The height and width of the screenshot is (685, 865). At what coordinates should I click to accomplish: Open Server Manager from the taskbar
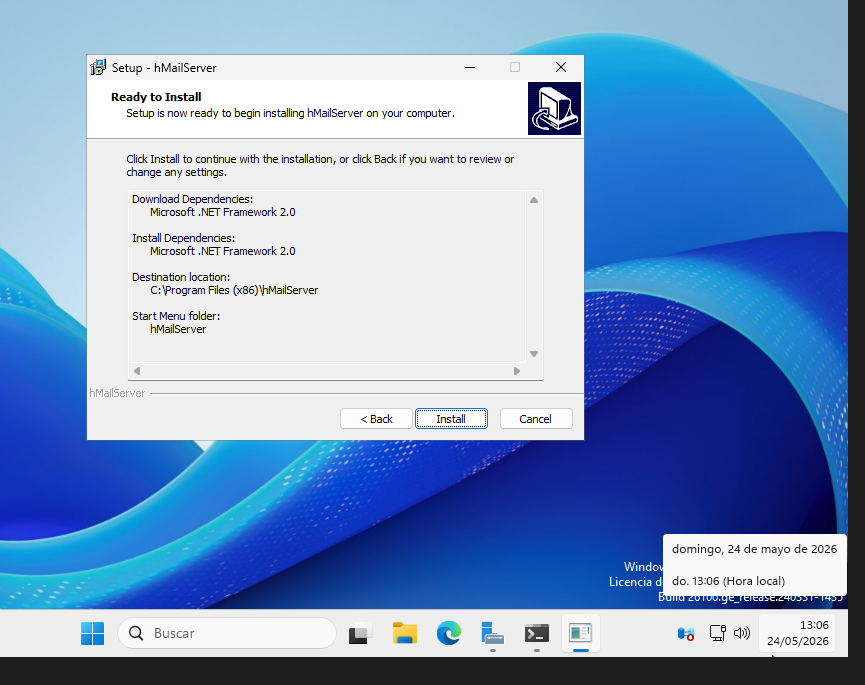(x=492, y=633)
